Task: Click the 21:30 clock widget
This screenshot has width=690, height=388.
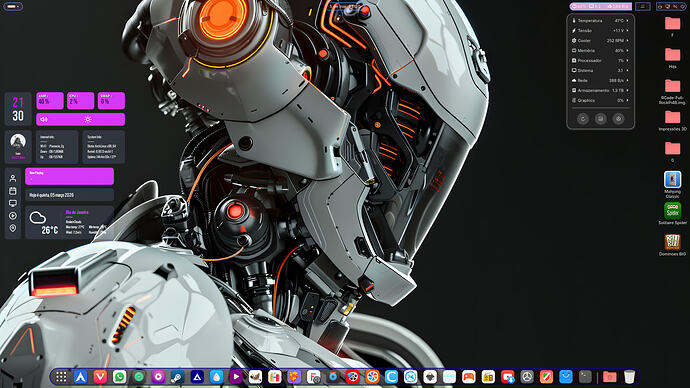Action: [x=18, y=109]
